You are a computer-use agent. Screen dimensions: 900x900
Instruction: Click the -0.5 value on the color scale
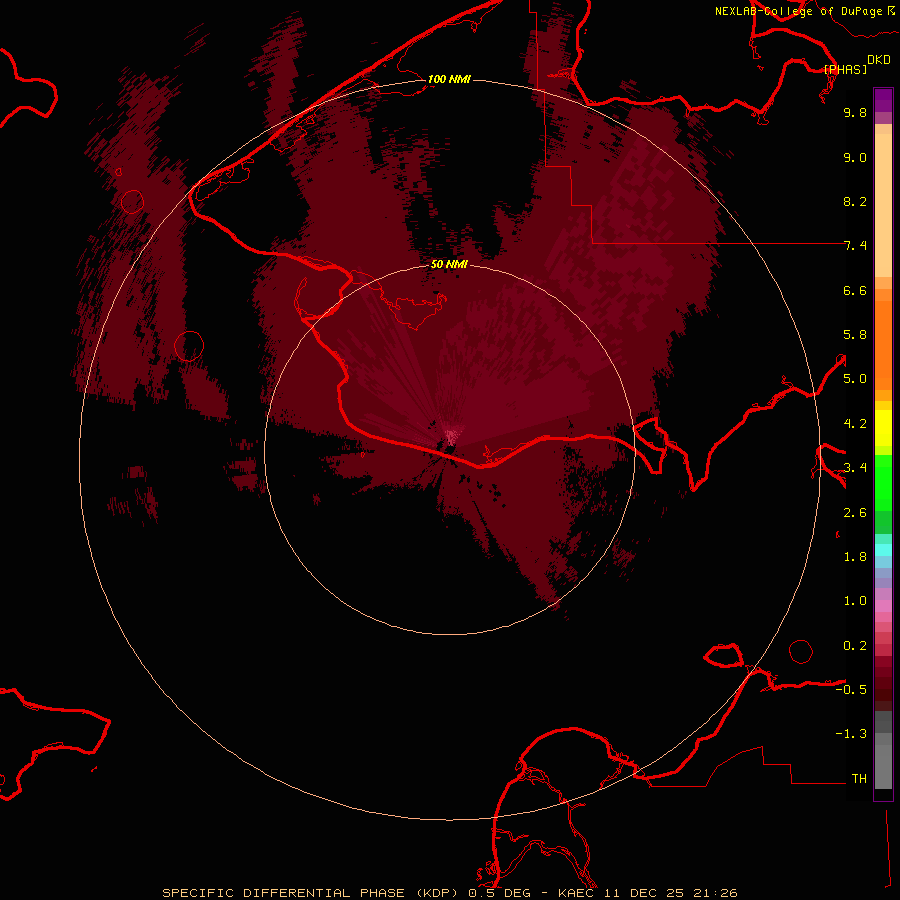coord(851,689)
